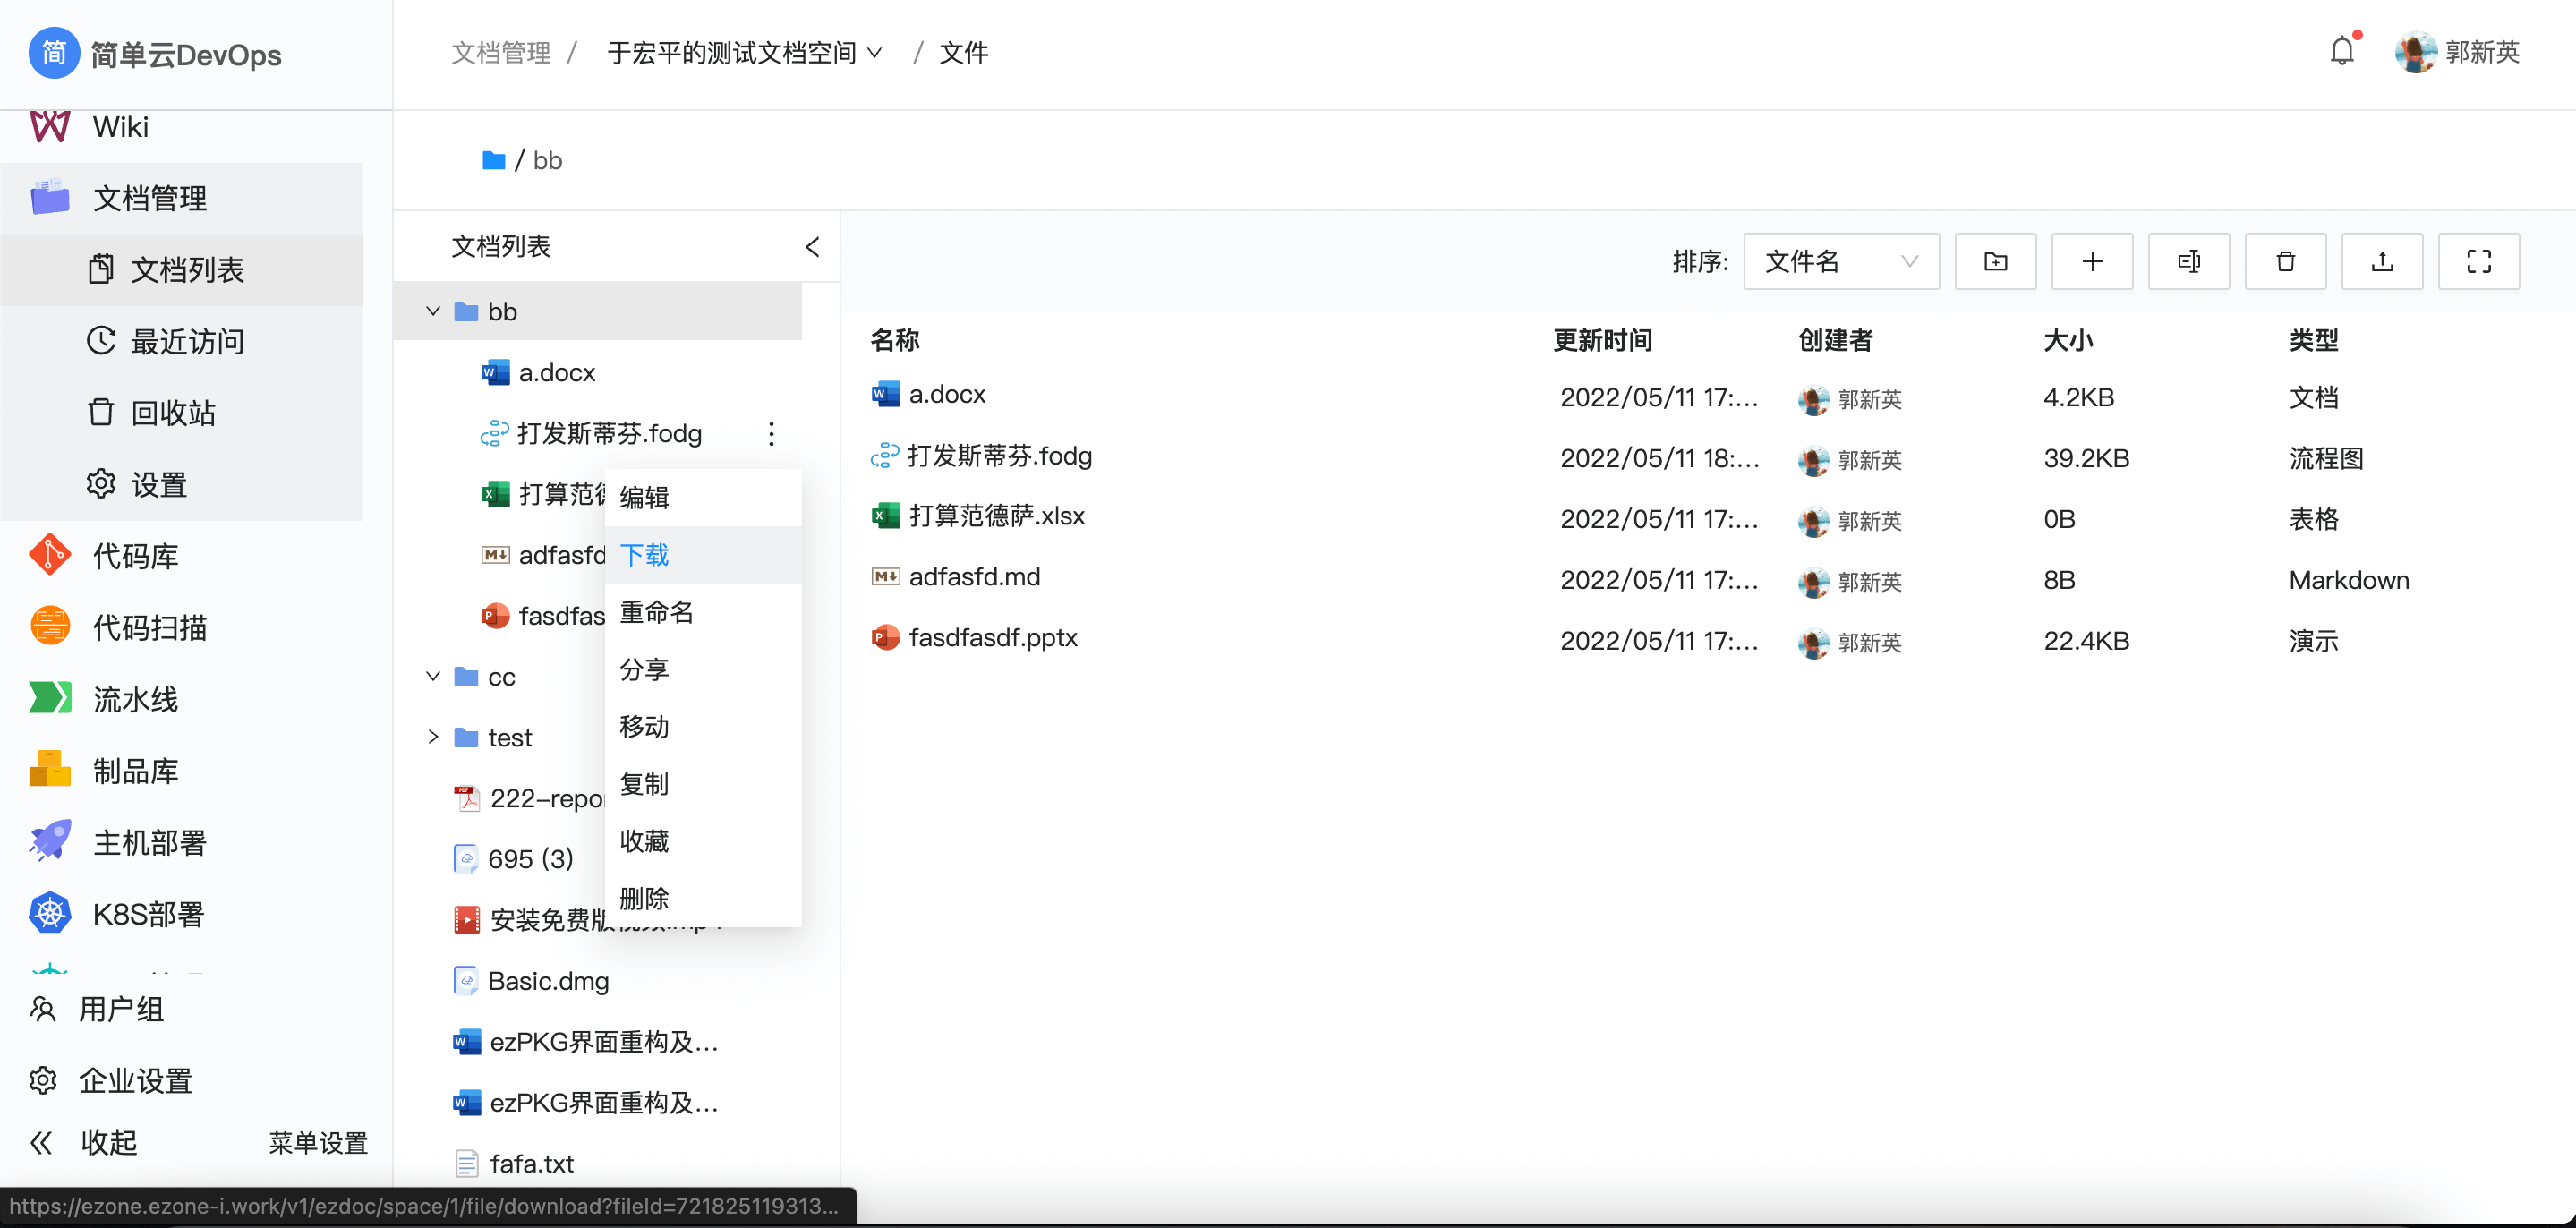Choose 分享 from the context menu
Viewport: 2576px width, 1228px height.
click(x=645, y=669)
